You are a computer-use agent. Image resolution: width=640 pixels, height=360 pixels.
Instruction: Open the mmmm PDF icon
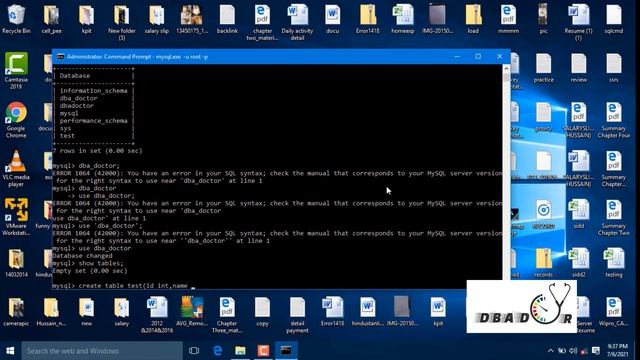click(x=508, y=18)
